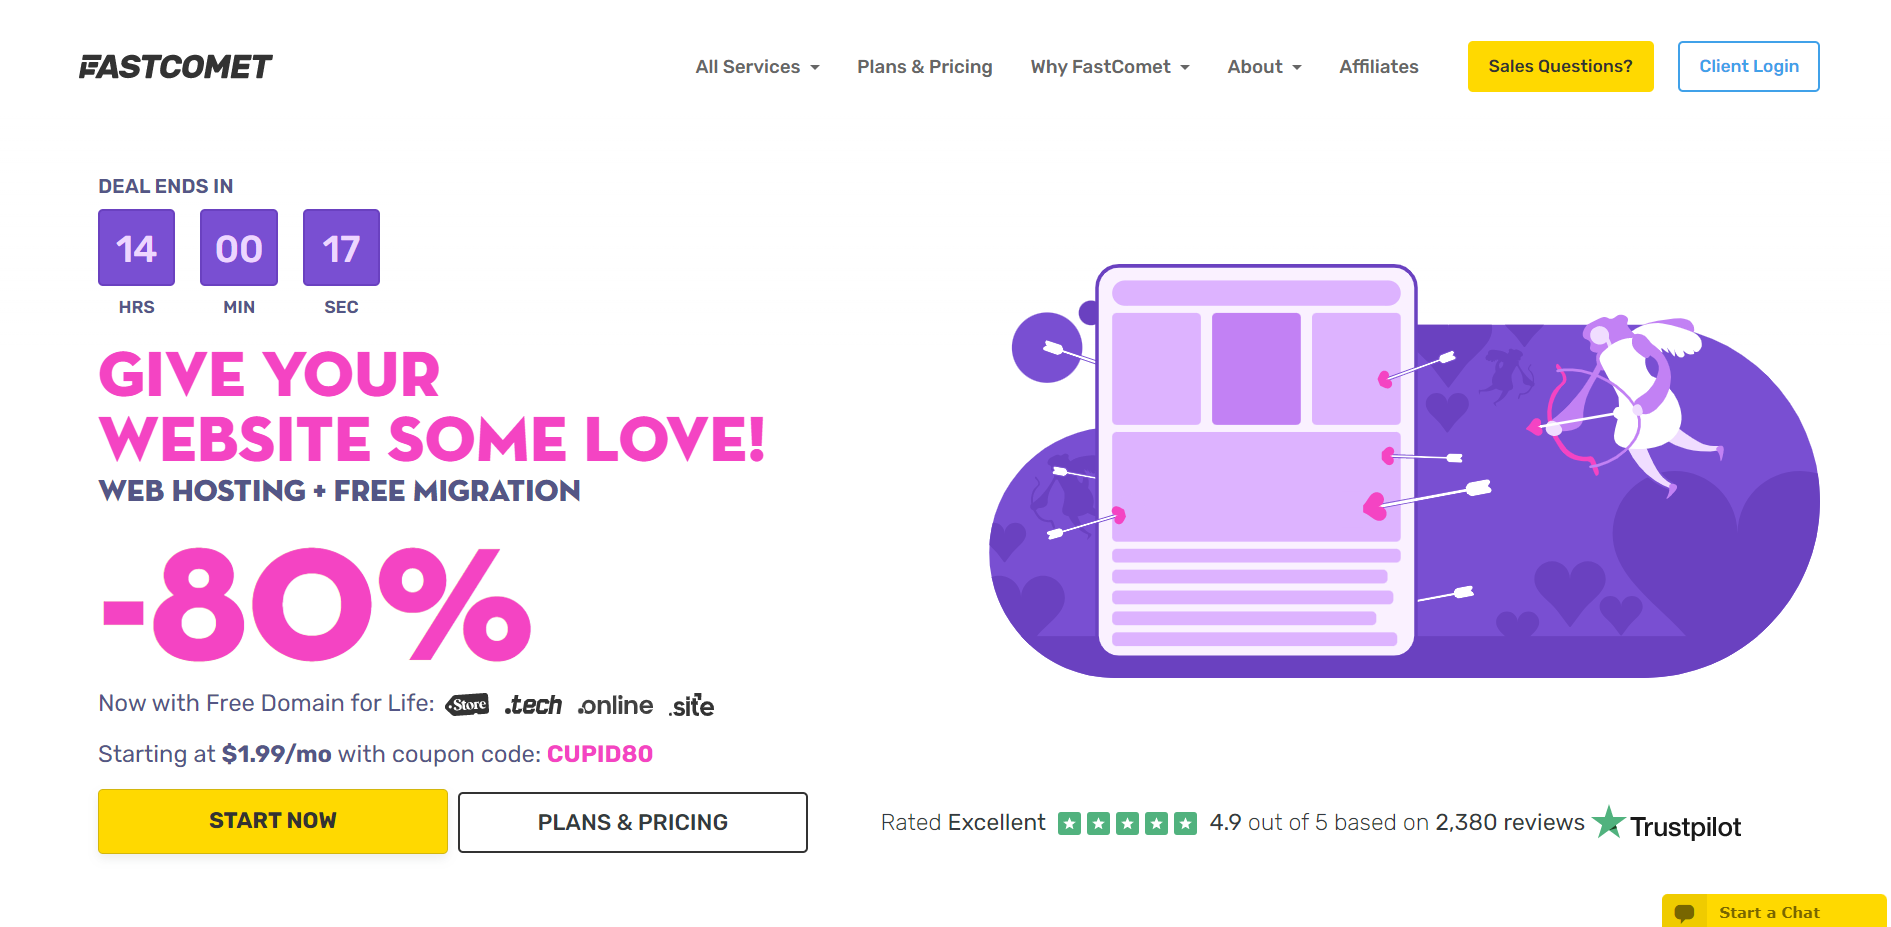Viewport: 1891px width, 927px height.
Task: Click the Sales Questions? button
Action: tap(1560, 66)
